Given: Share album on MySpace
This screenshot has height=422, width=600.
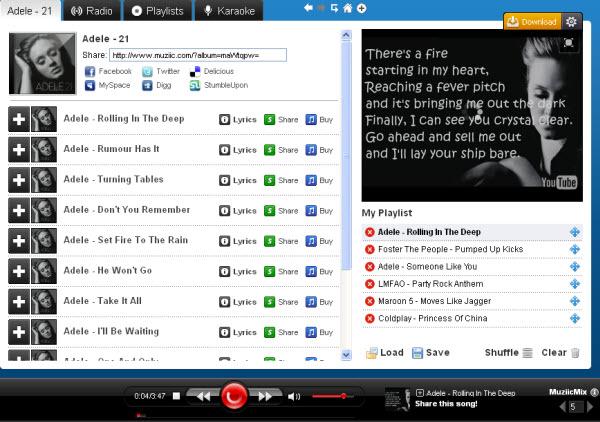Looking at the screenshot, I should click(107, 85).
